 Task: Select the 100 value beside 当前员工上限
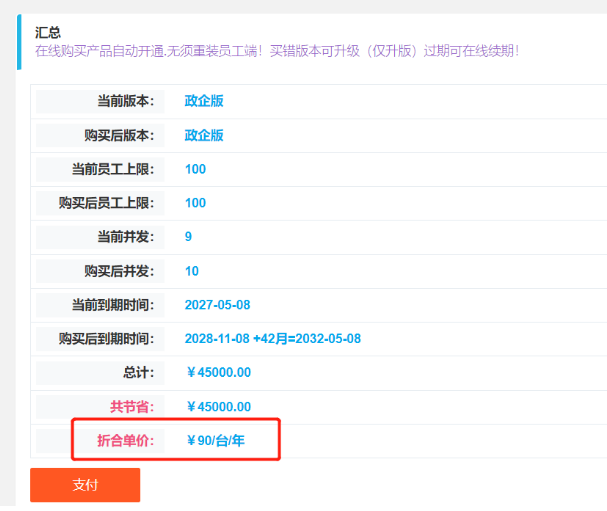[x=195, y=169]
